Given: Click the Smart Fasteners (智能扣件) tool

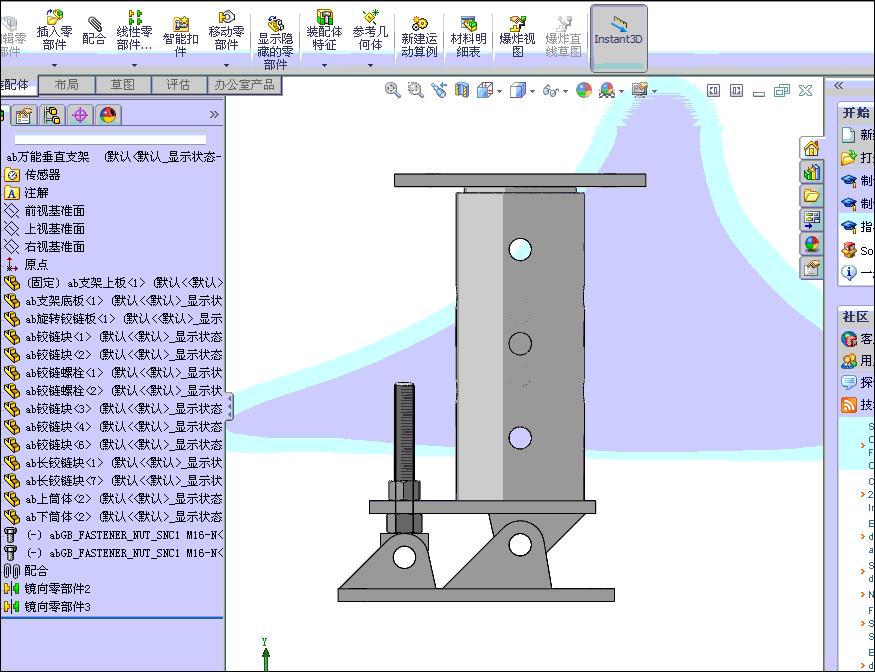Looking at the screenshot, I should 180,37.
